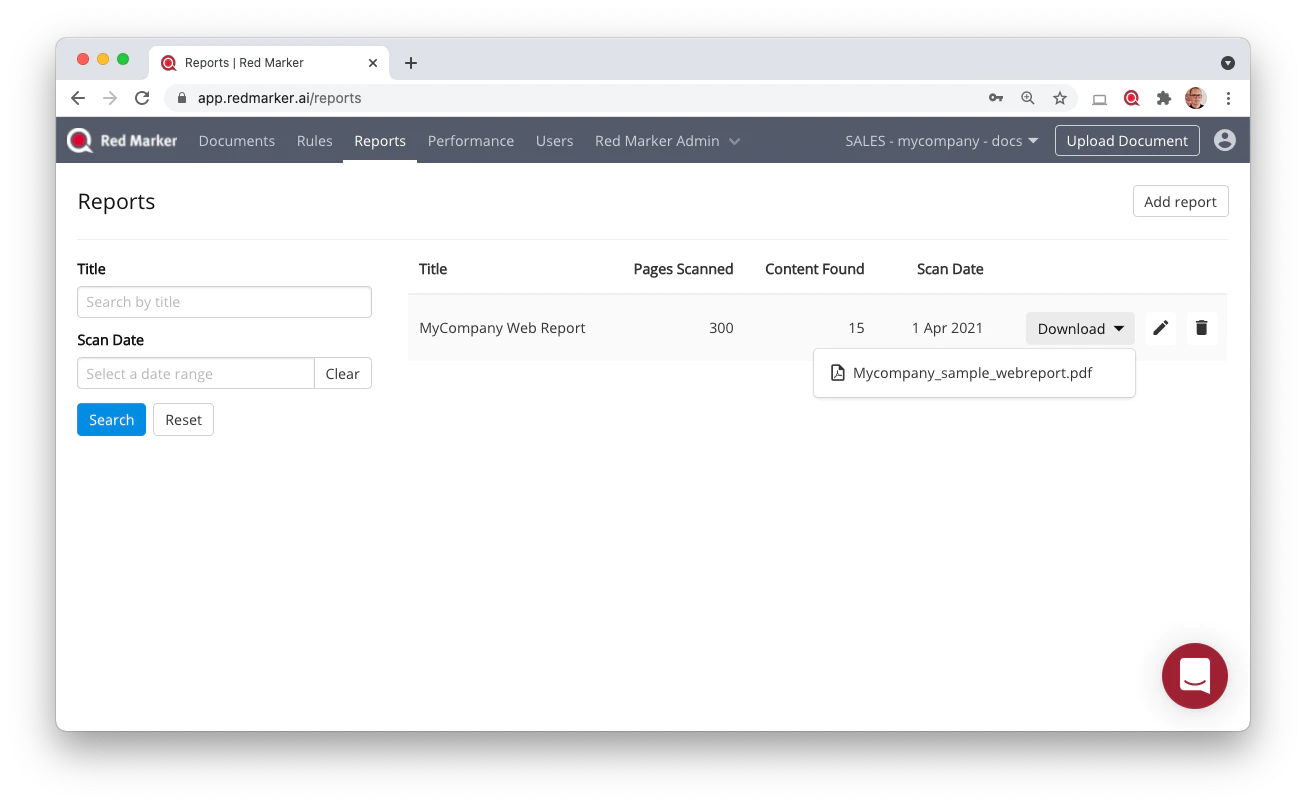Click the Add report button
1306x805 pixels.
click(x=1180, y=201)
